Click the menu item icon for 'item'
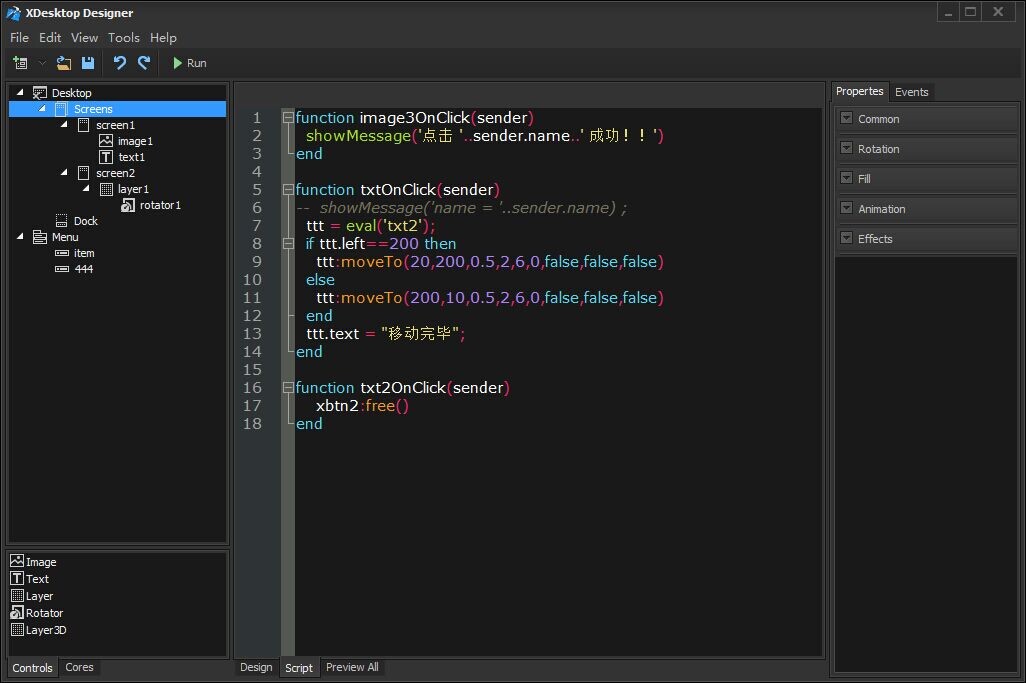The height and width of the screenshot is (683, 1026). [x=62, y=253]
